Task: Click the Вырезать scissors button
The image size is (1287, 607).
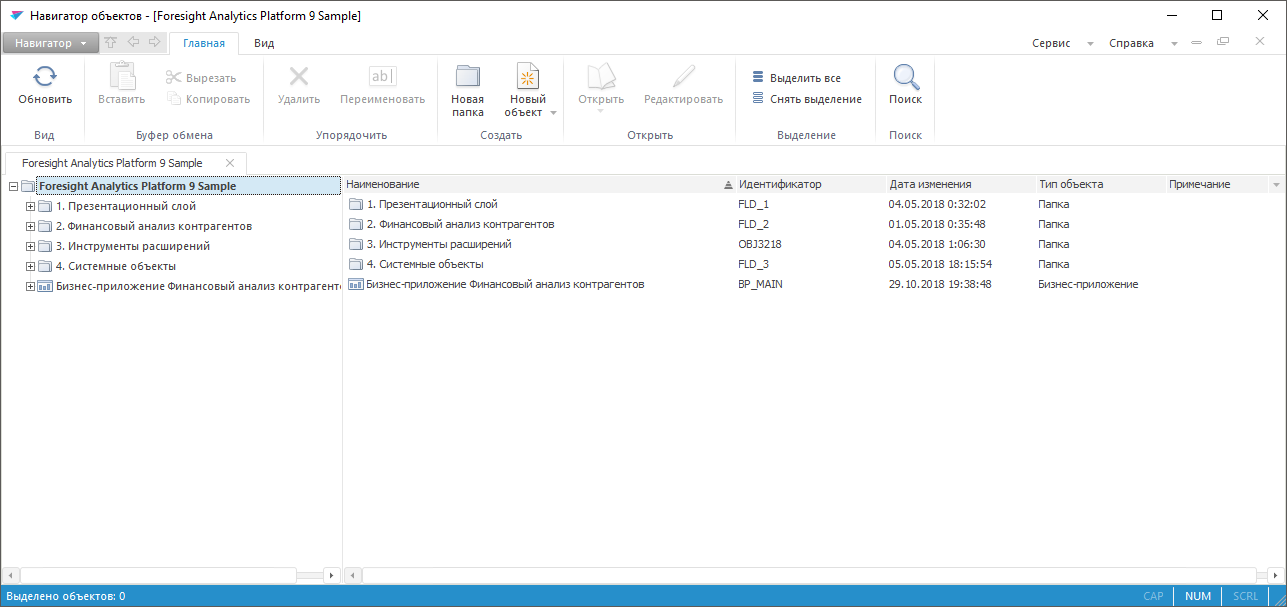Action: pos(200,78)
